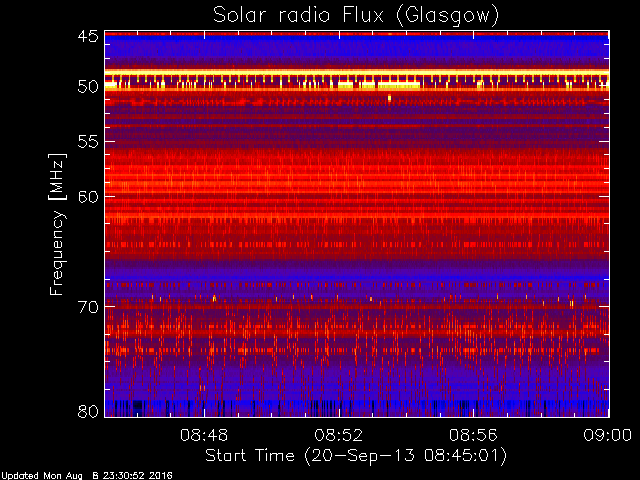
Task: Click the blue band just below 45 MHz
Action: (357, 48)
